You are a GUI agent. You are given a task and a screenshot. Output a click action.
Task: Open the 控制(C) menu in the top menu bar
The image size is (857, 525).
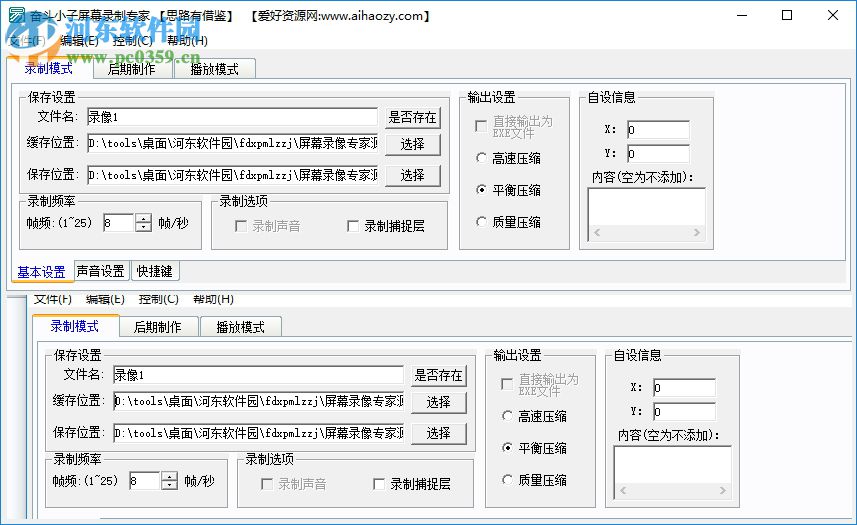point(133,40)
